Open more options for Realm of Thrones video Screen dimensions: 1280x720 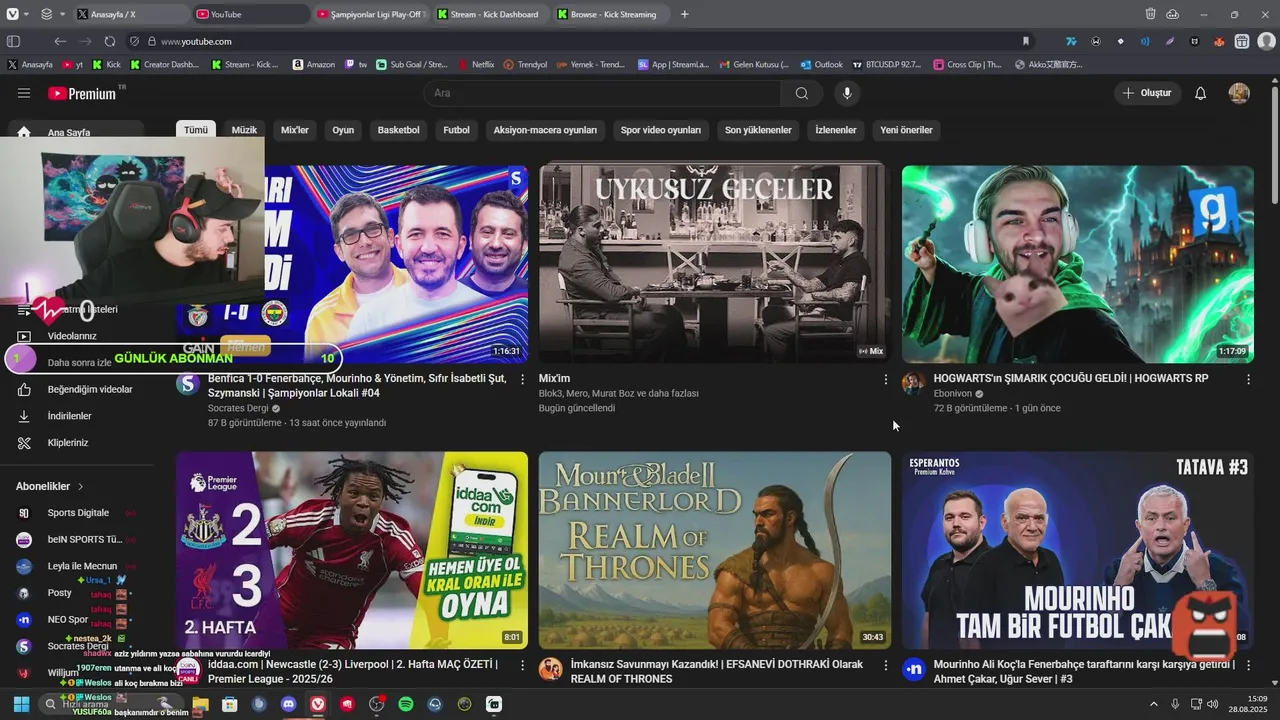coord(885,665)
